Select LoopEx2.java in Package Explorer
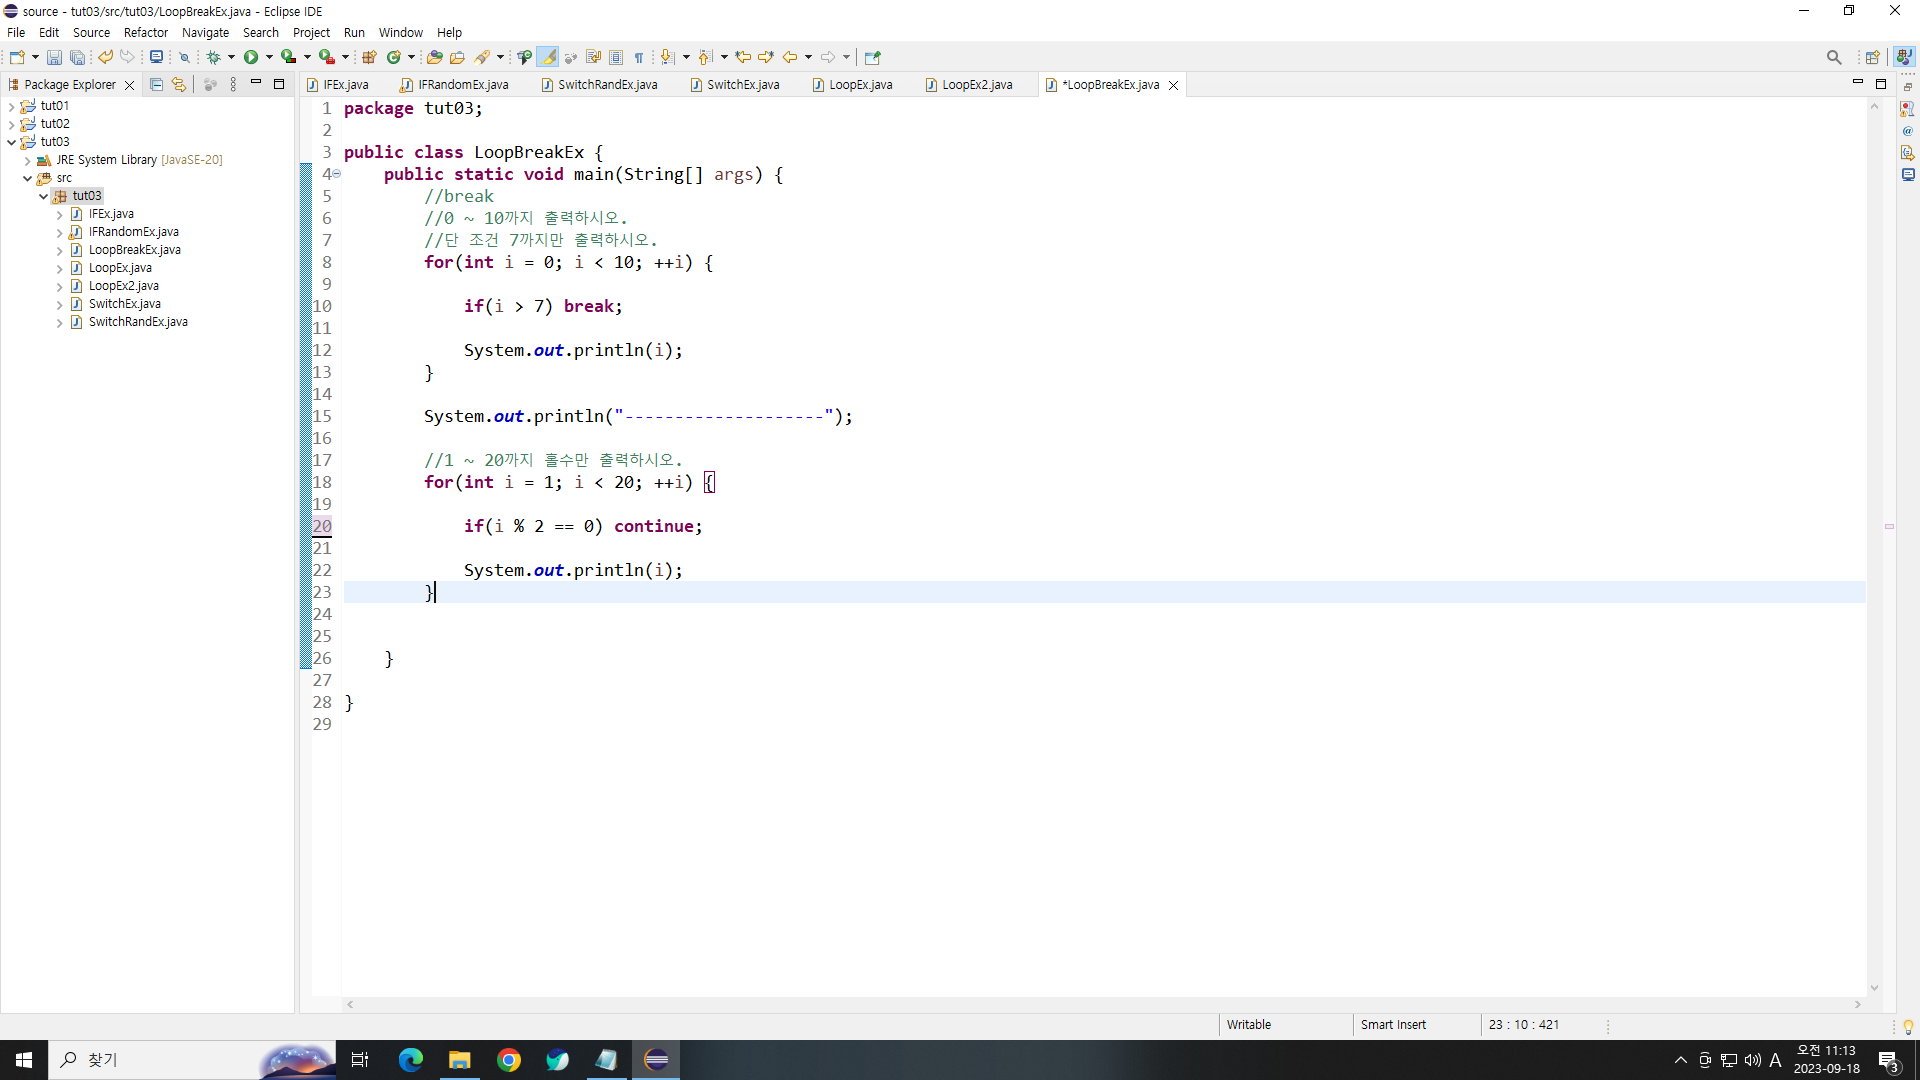1920x1080 pixels. 123,286
